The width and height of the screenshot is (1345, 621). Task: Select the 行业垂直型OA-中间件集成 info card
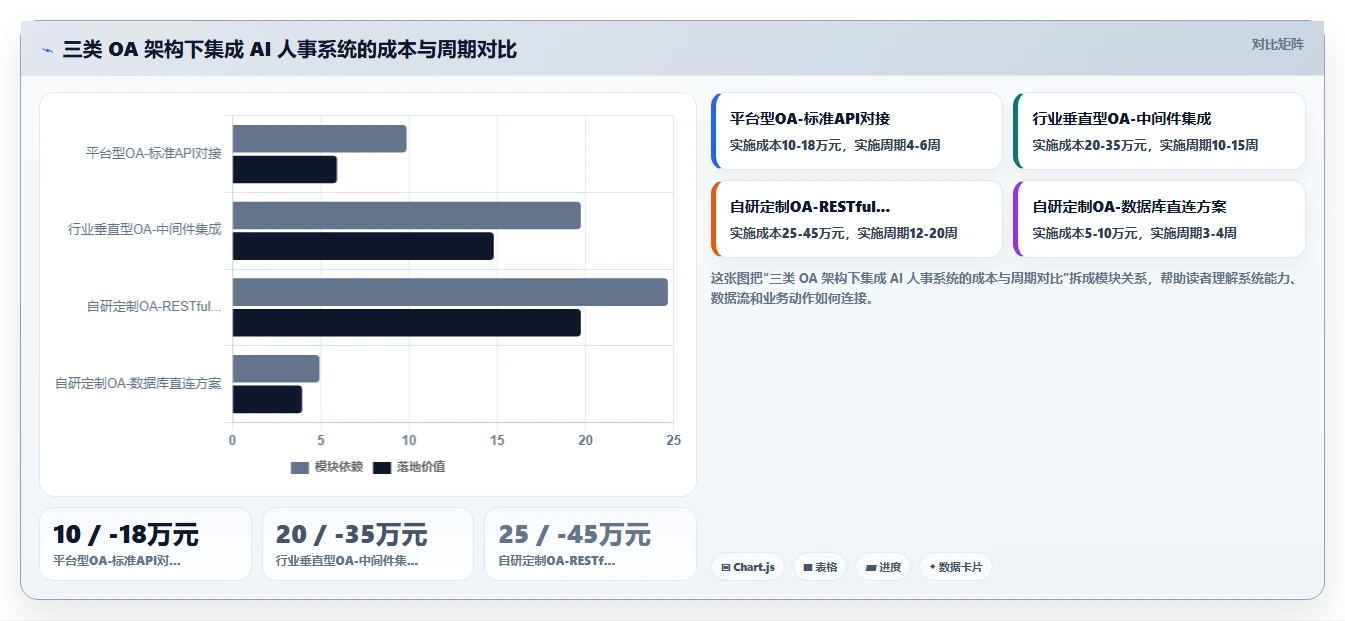[1159, 131]
